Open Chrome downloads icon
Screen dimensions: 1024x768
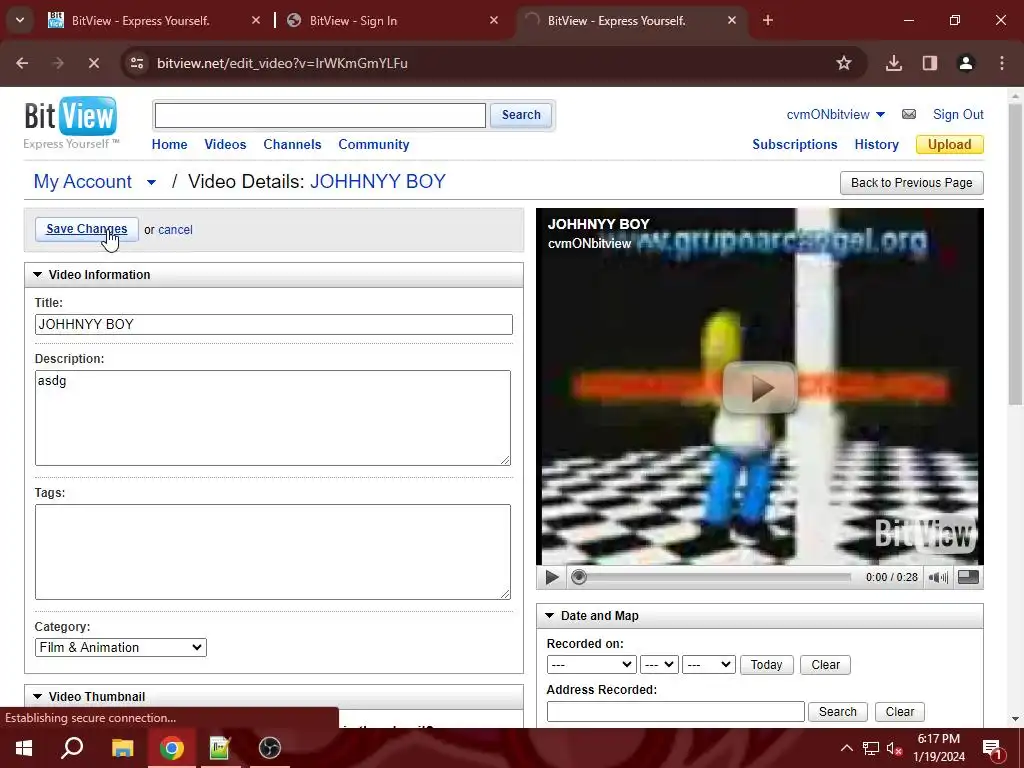893,63
